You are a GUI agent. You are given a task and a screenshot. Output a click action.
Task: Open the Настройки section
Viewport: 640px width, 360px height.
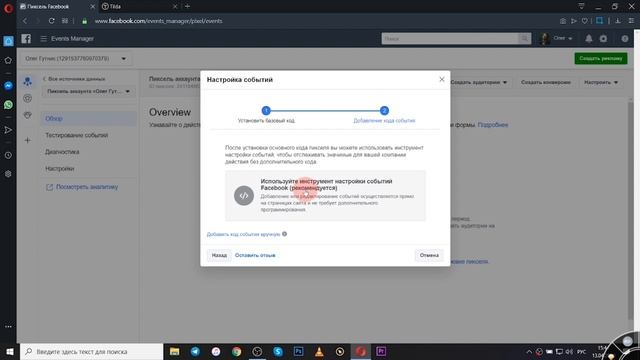coord(60,169)
